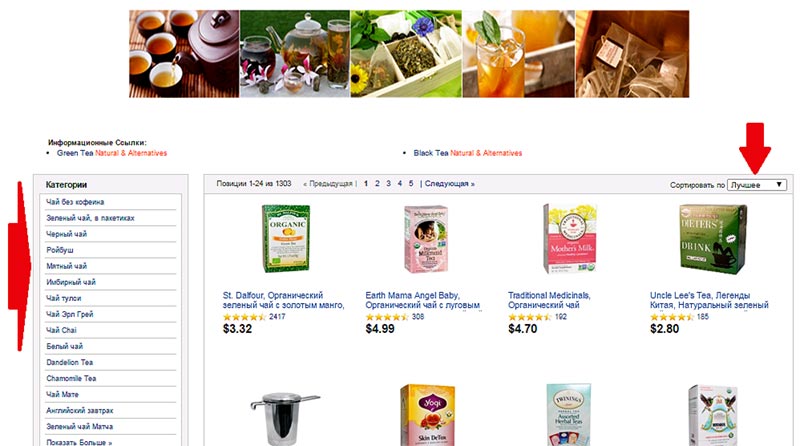Open the tea infuser strainer product image
The image size is (800, 446).
tap(285, 418)
